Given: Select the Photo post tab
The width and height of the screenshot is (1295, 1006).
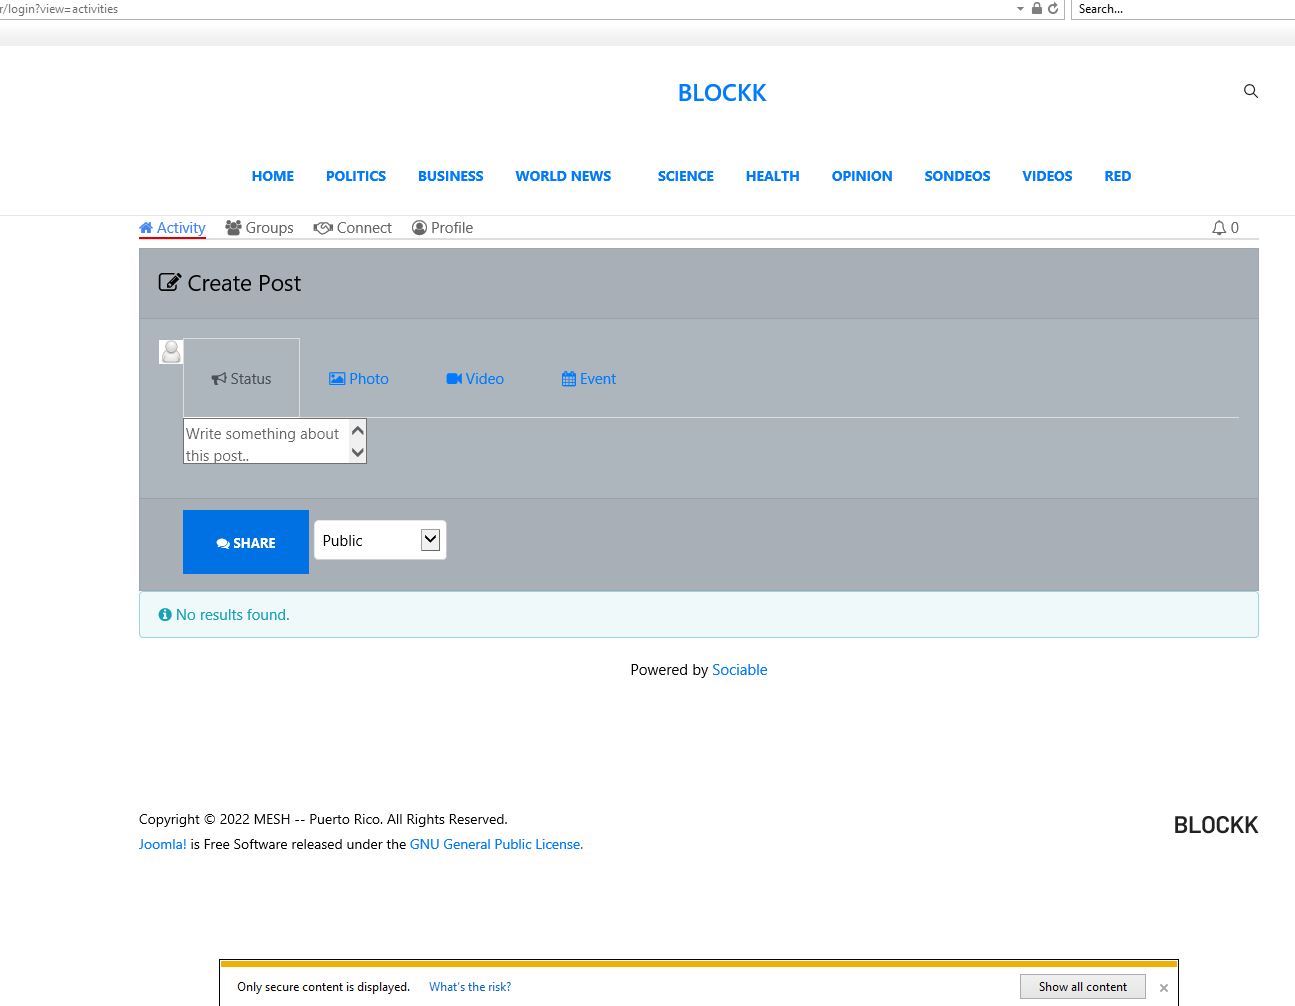Looking at the screenshot, I should (358, 379).
